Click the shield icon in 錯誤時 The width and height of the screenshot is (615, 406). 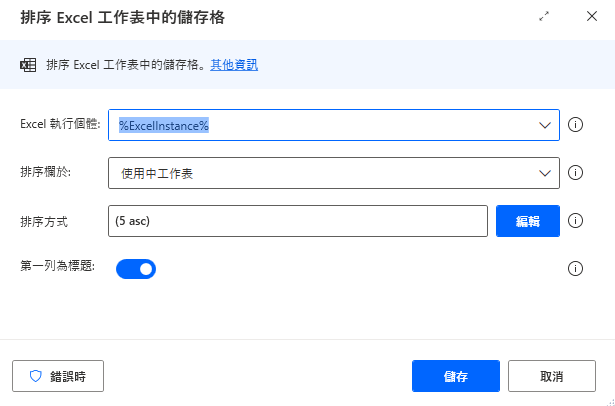pos(36,377)
